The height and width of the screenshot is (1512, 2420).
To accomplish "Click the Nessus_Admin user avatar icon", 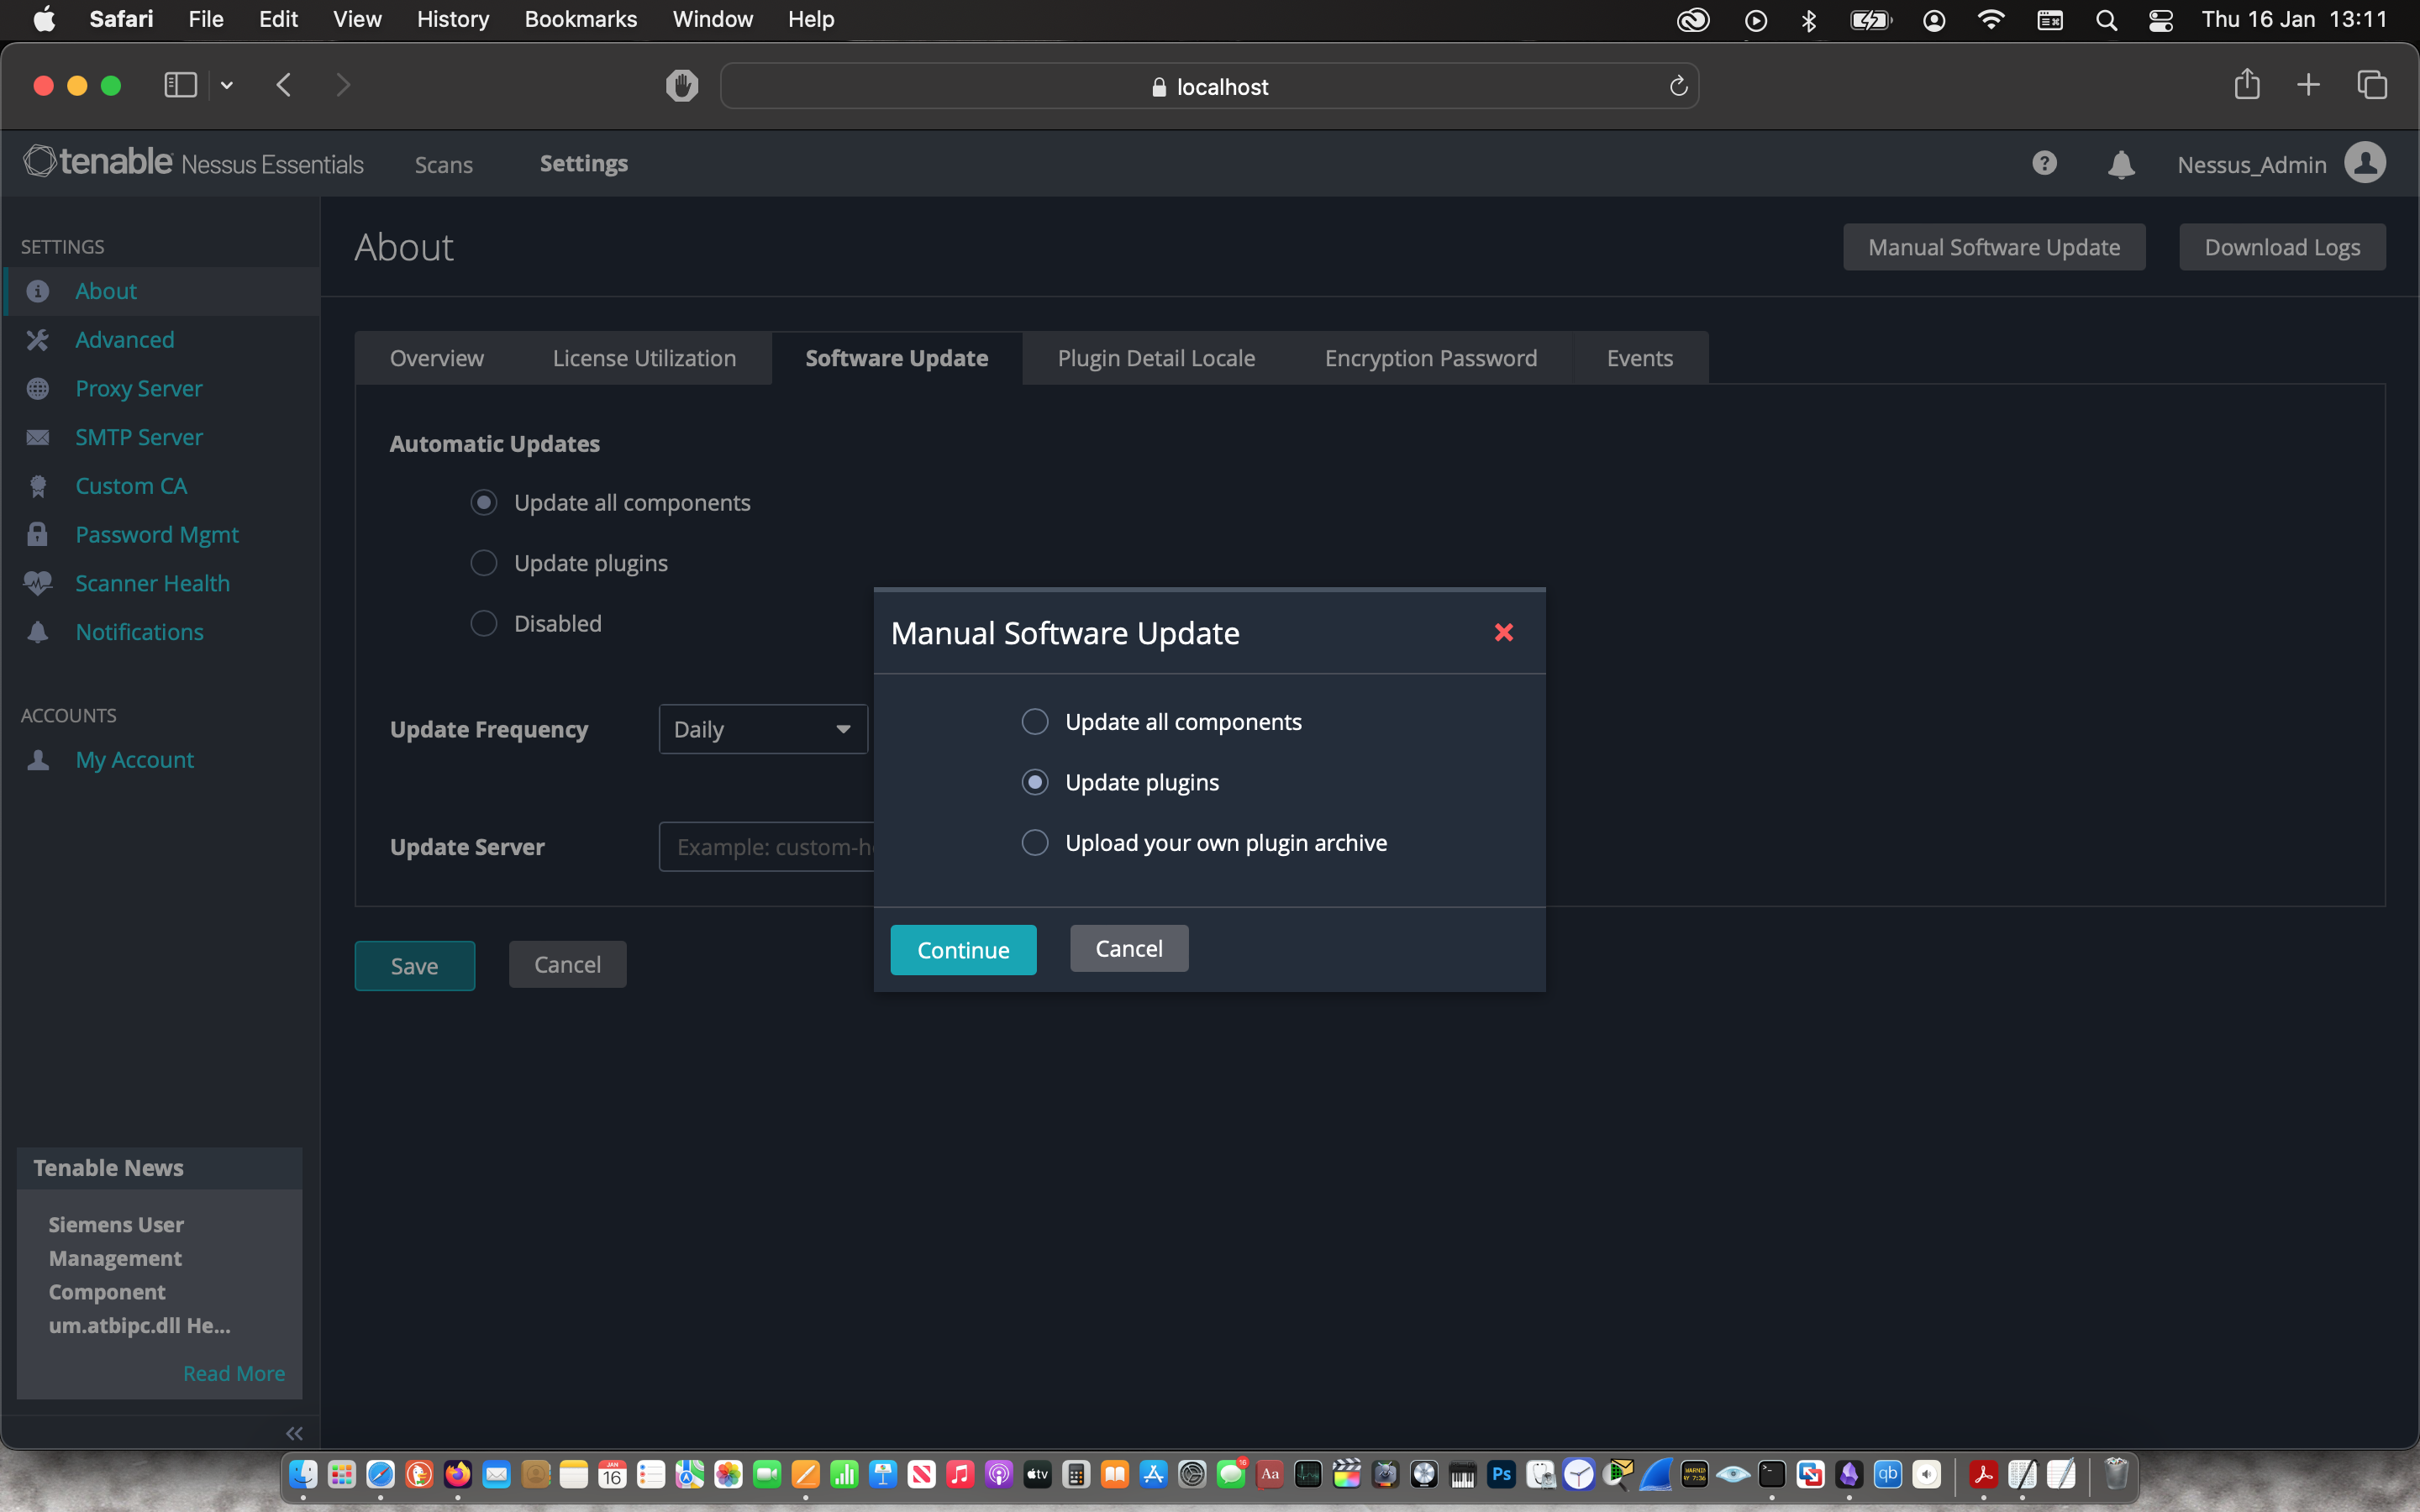I will (x=2365, y=163).
